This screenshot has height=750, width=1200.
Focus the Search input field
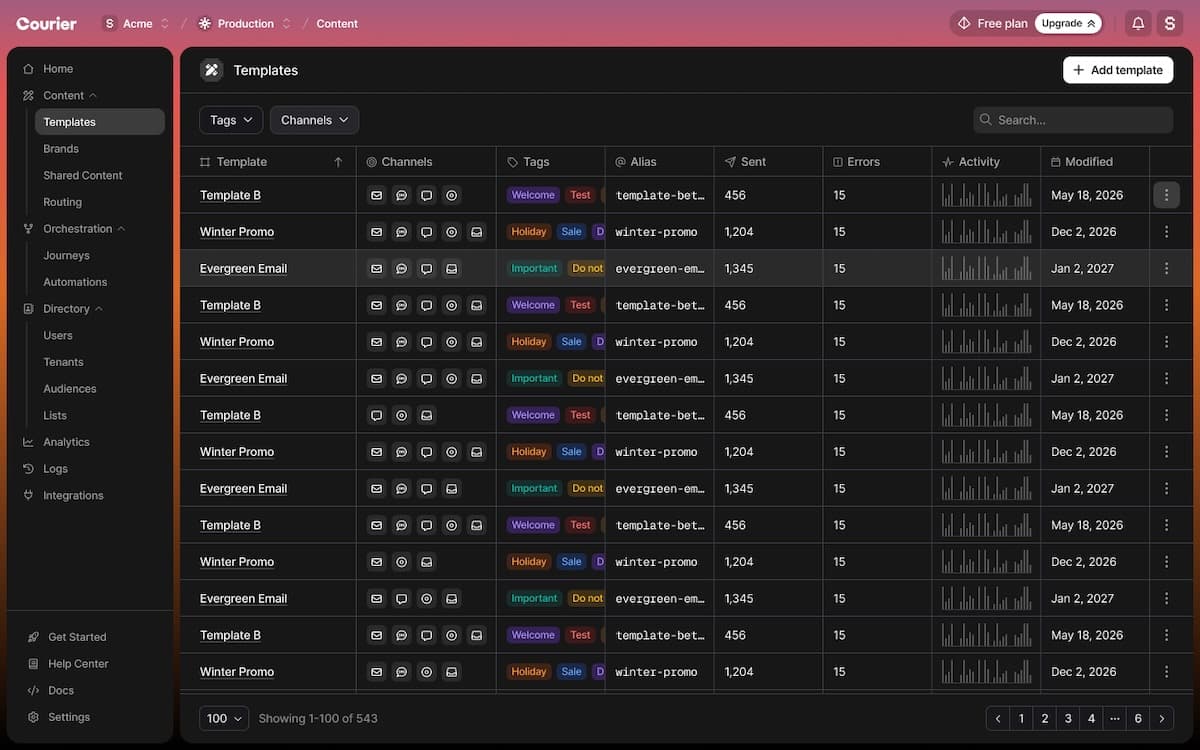click(x=1073, y=120)
